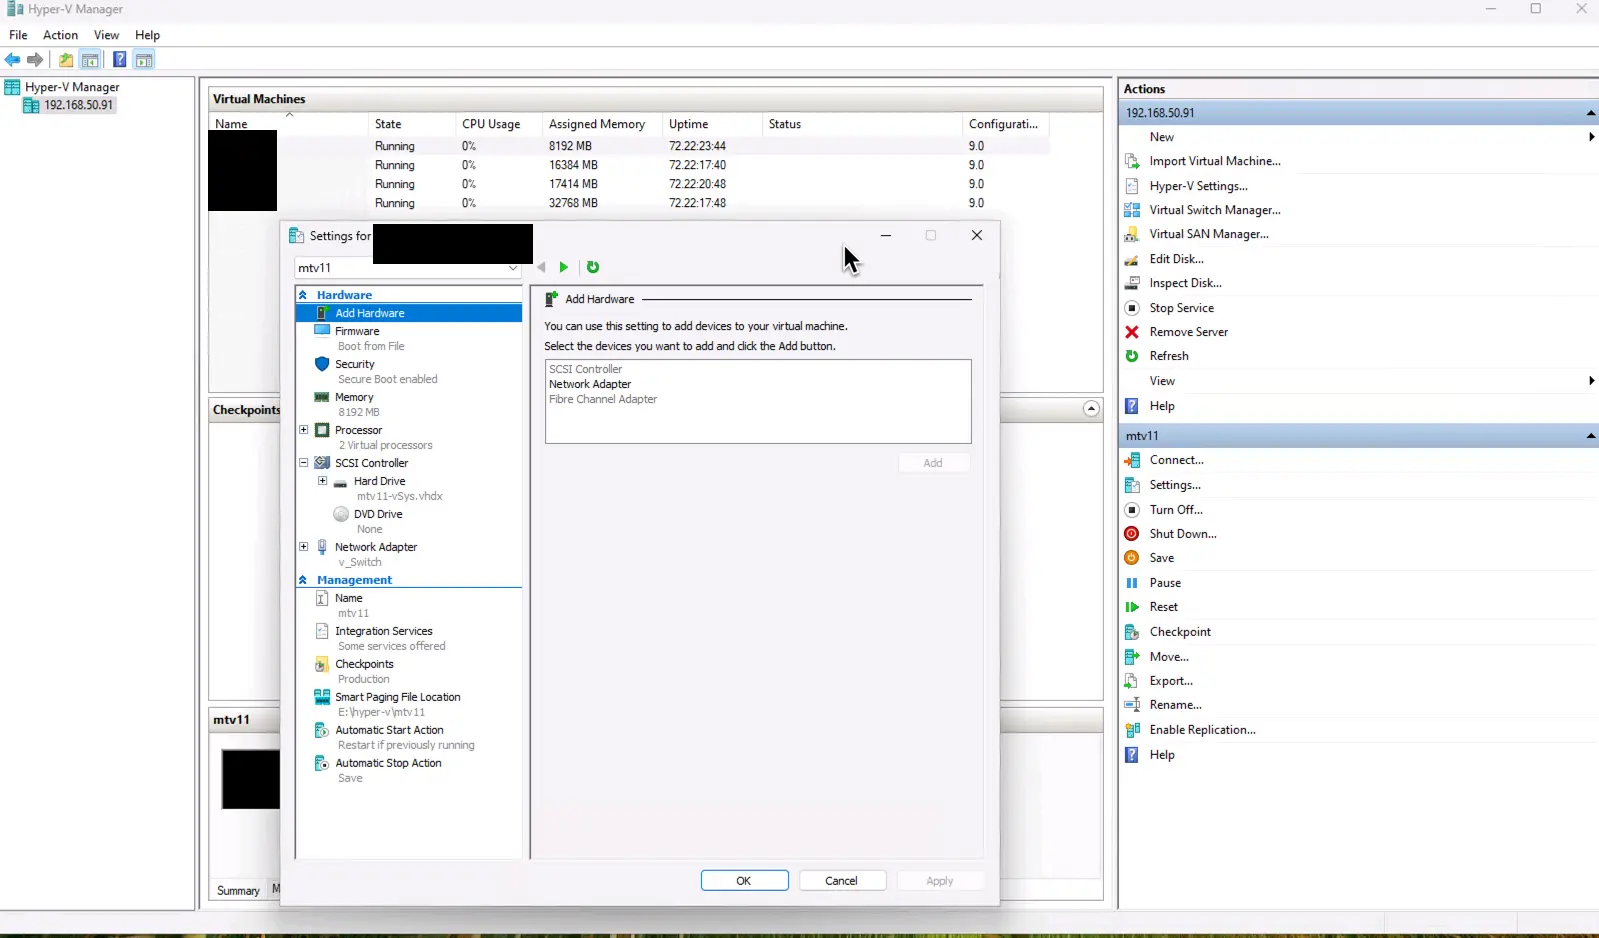This screenshot has height=938, width=1599.
Task: Click the Smart Paging File Location icon
Action: coord(322,697)
